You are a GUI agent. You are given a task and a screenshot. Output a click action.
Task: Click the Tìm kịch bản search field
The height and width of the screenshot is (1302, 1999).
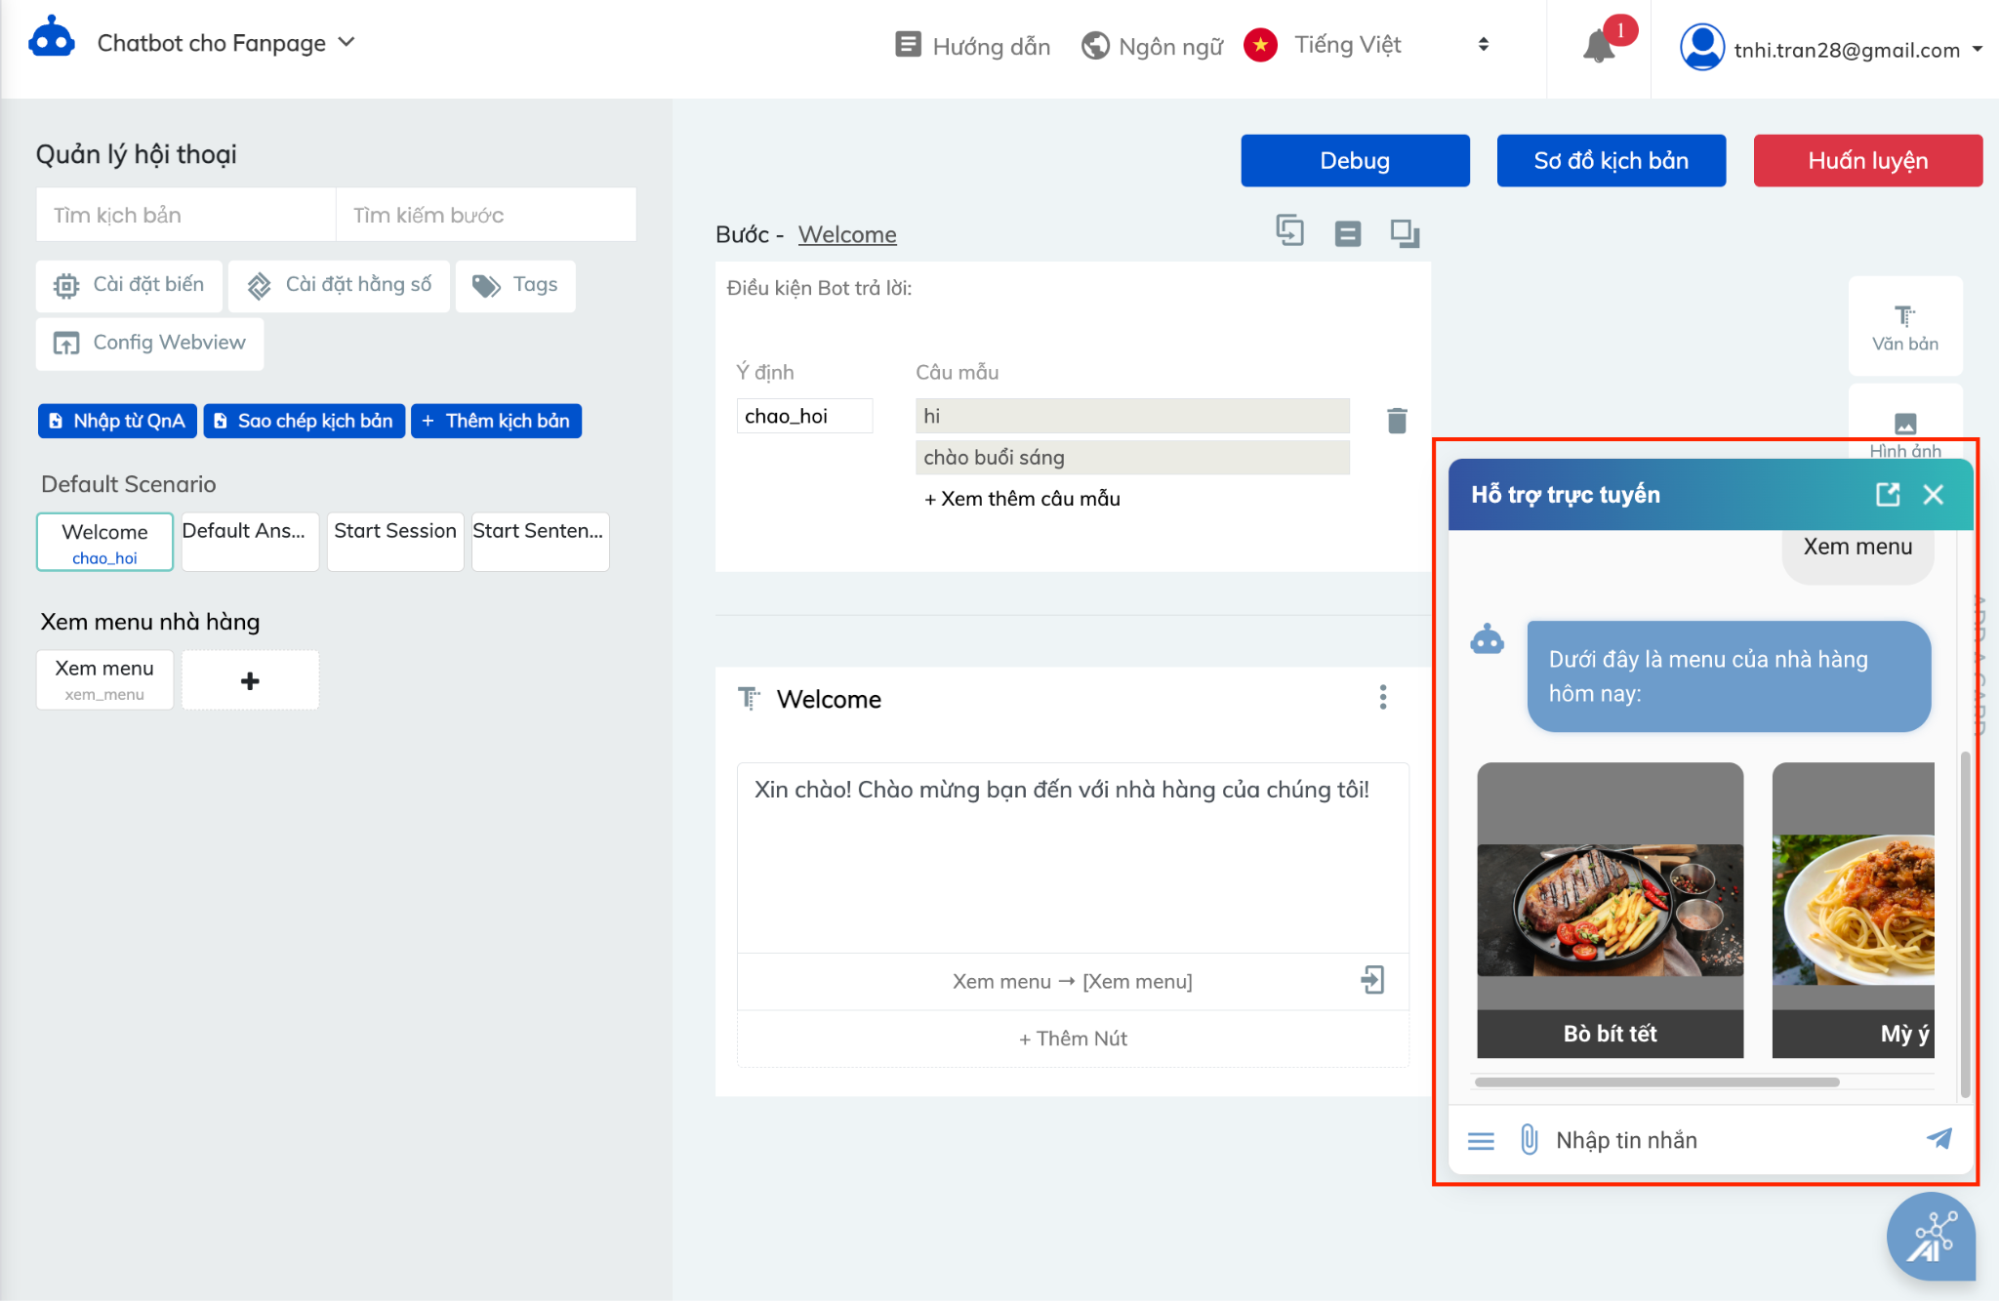[x=186, y=215]
